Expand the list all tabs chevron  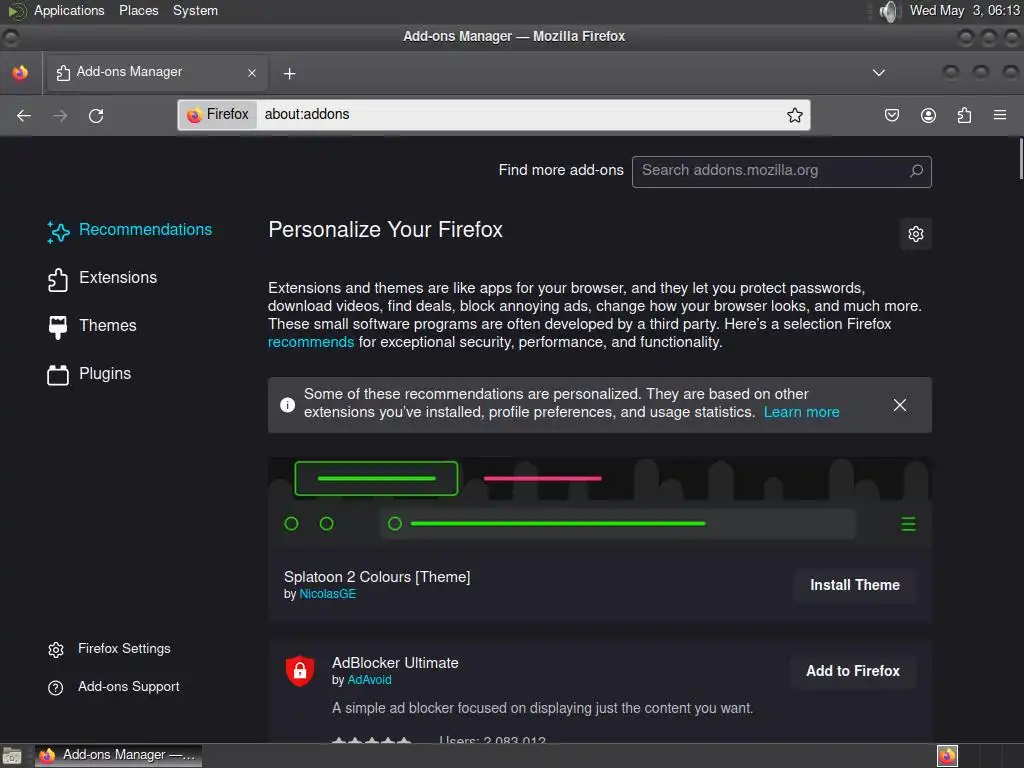tap(879, 72)
